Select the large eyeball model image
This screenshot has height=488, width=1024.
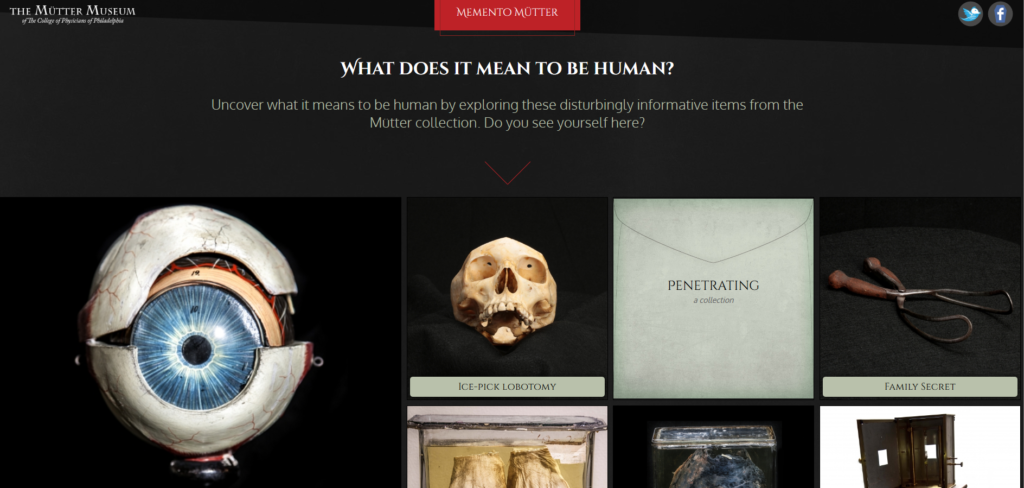tap(200, 342)
